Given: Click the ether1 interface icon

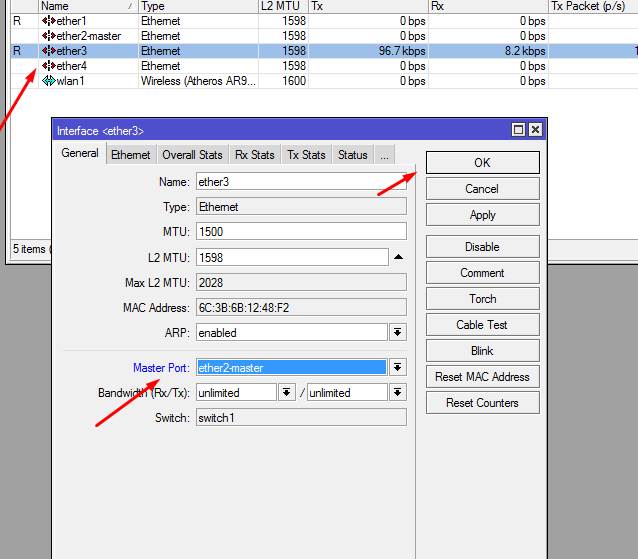Looking at the screenshot, I should coord(48,21).
